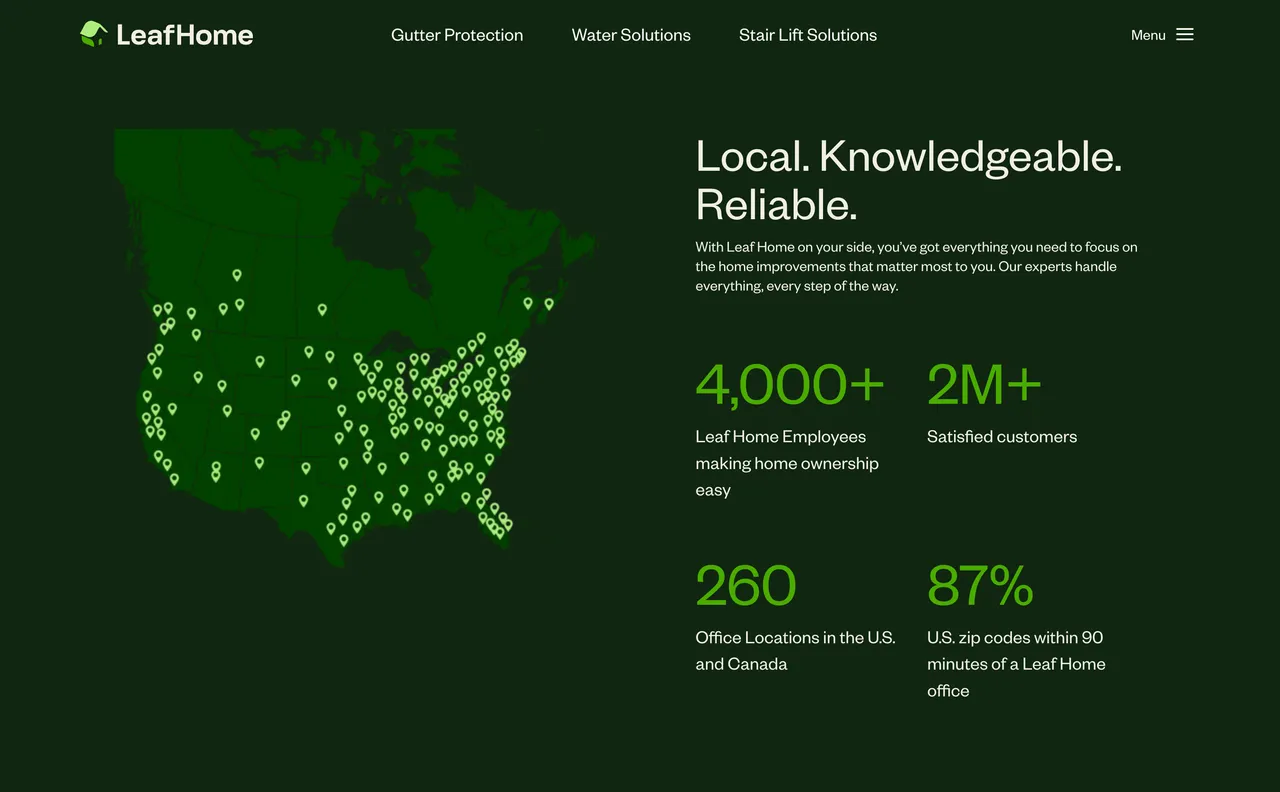
Task: Open the hamburger menu icon
Action: click(x=1185, y=35)
